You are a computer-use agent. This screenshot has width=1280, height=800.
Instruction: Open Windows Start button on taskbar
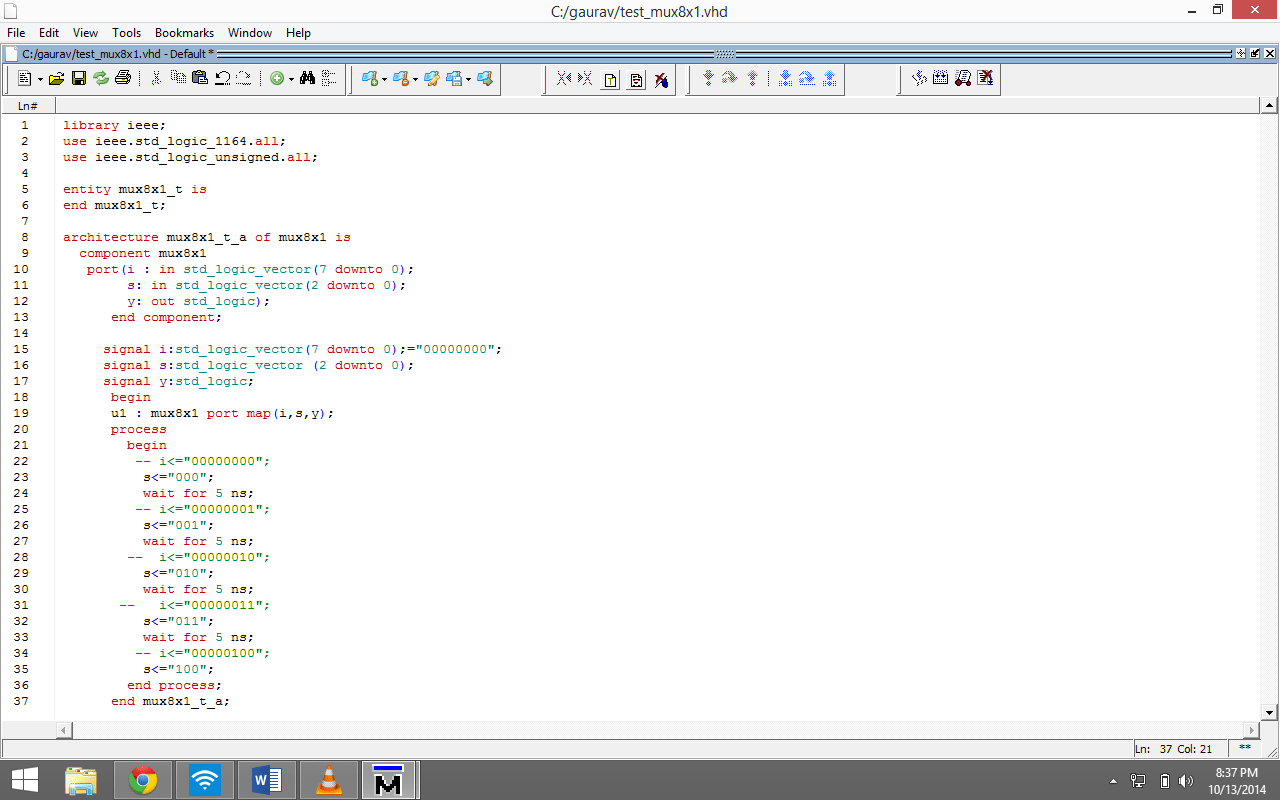[x=24, y=780]
